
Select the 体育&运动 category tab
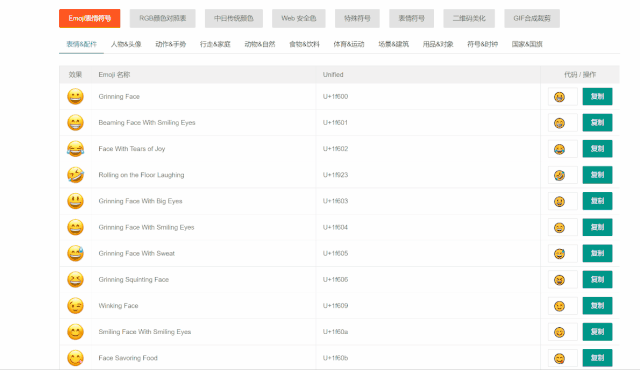[x=349, y=44]
